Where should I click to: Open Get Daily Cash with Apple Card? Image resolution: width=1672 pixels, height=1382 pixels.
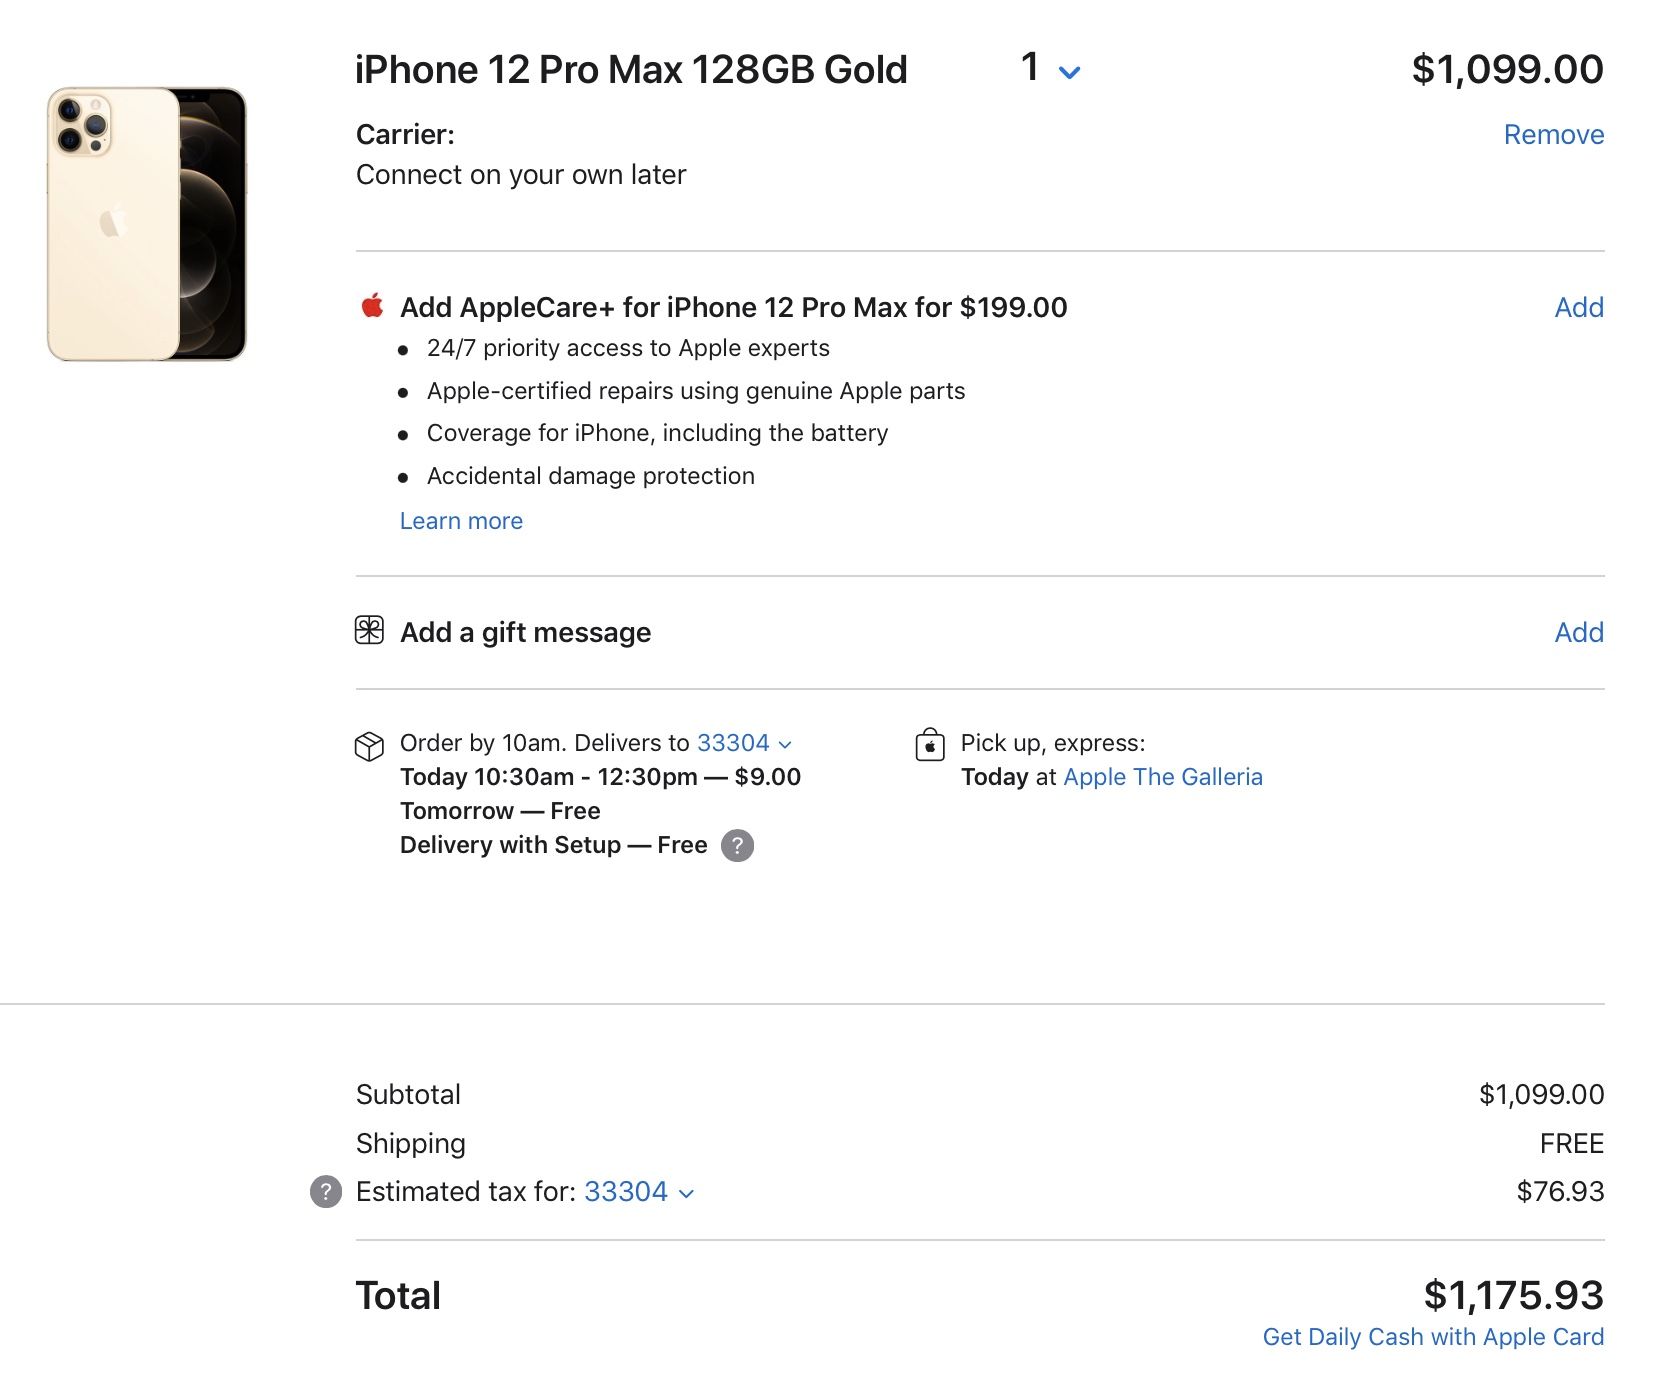(1433, 1337)
